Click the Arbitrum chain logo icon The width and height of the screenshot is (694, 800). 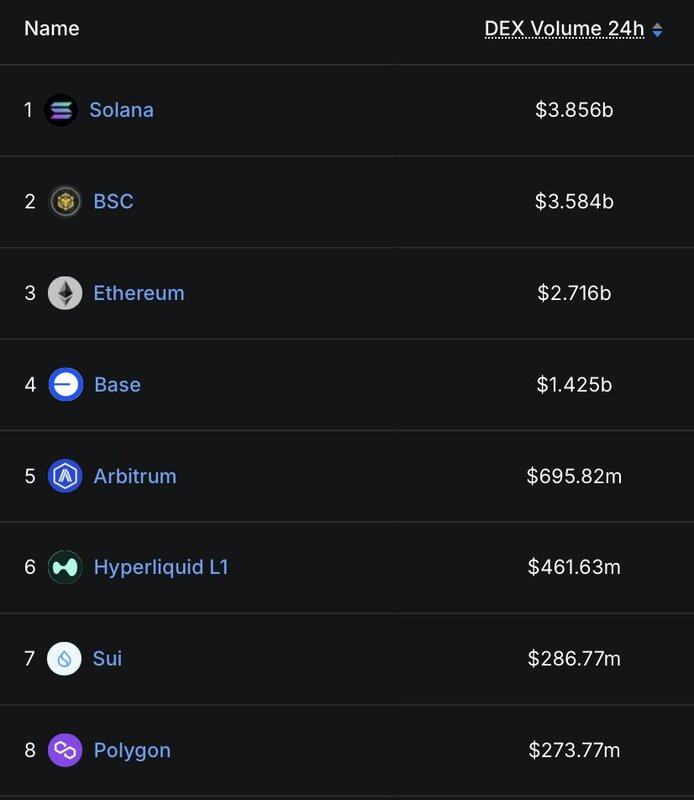[65, 476]
